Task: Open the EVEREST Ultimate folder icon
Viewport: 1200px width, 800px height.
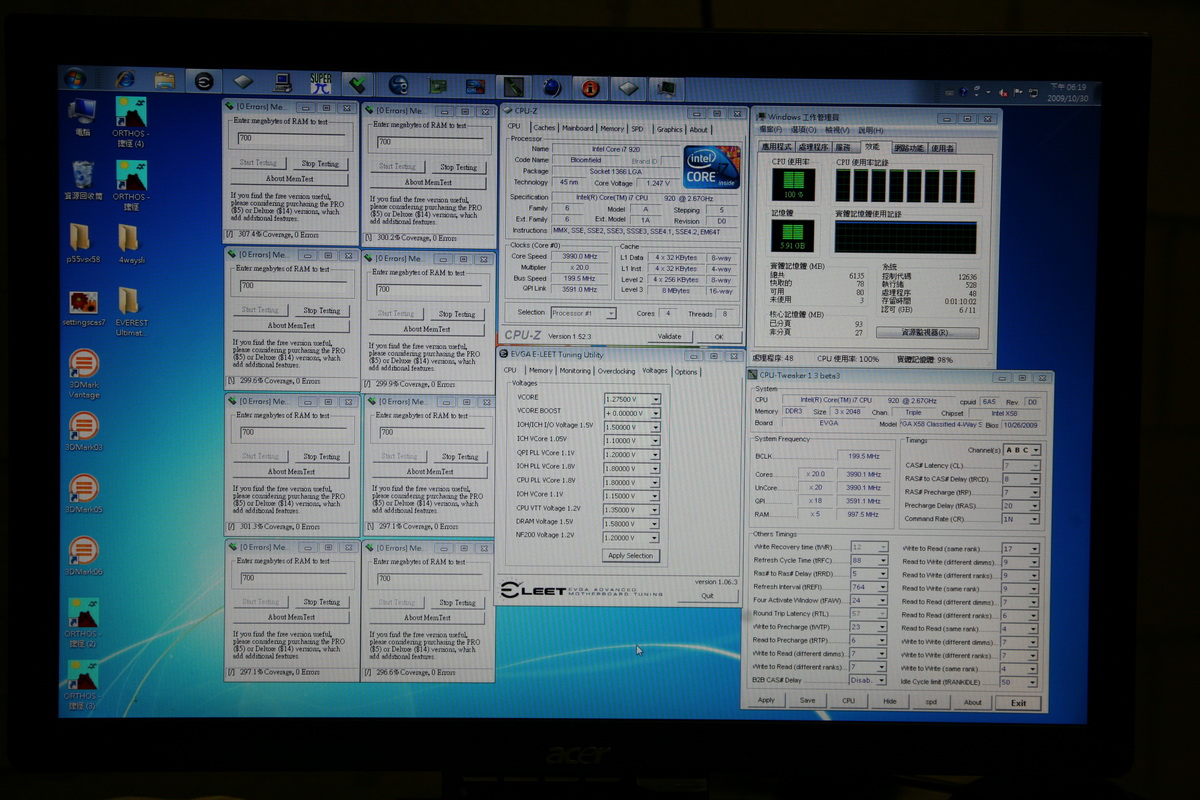Action: (131, 313)
